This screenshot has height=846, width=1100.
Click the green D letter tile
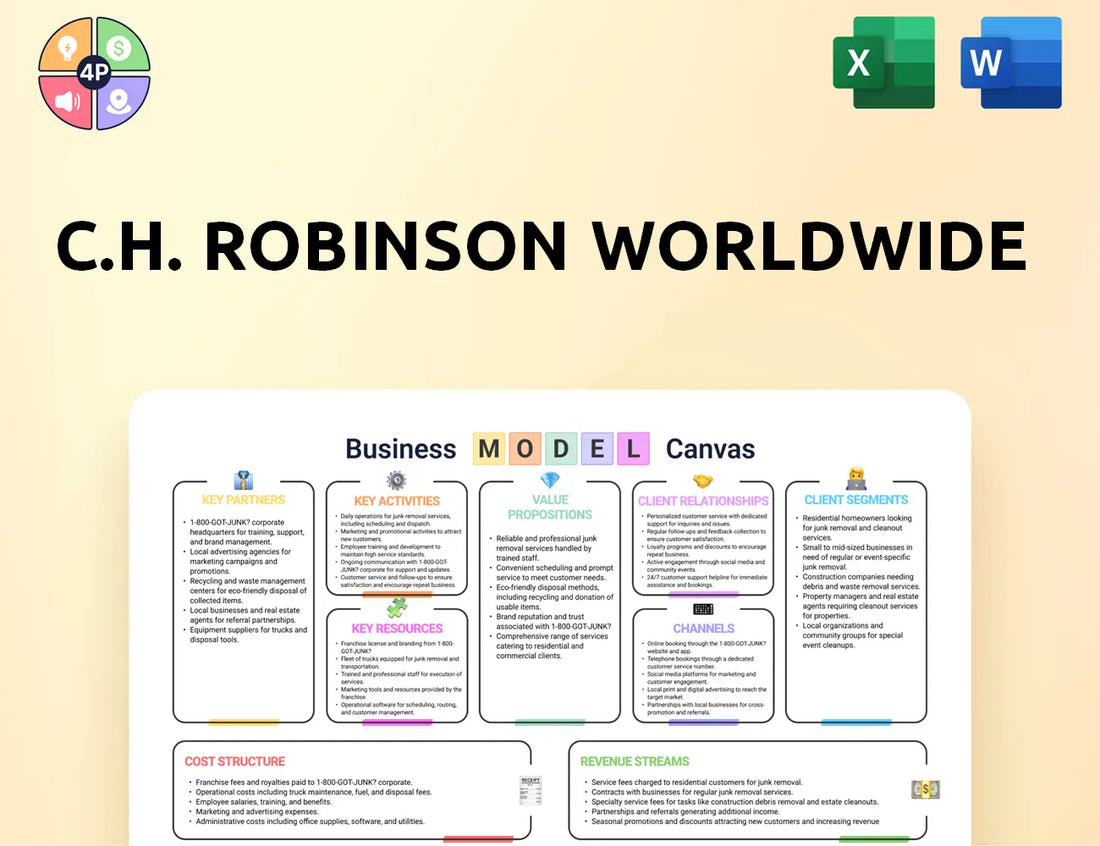561,448
